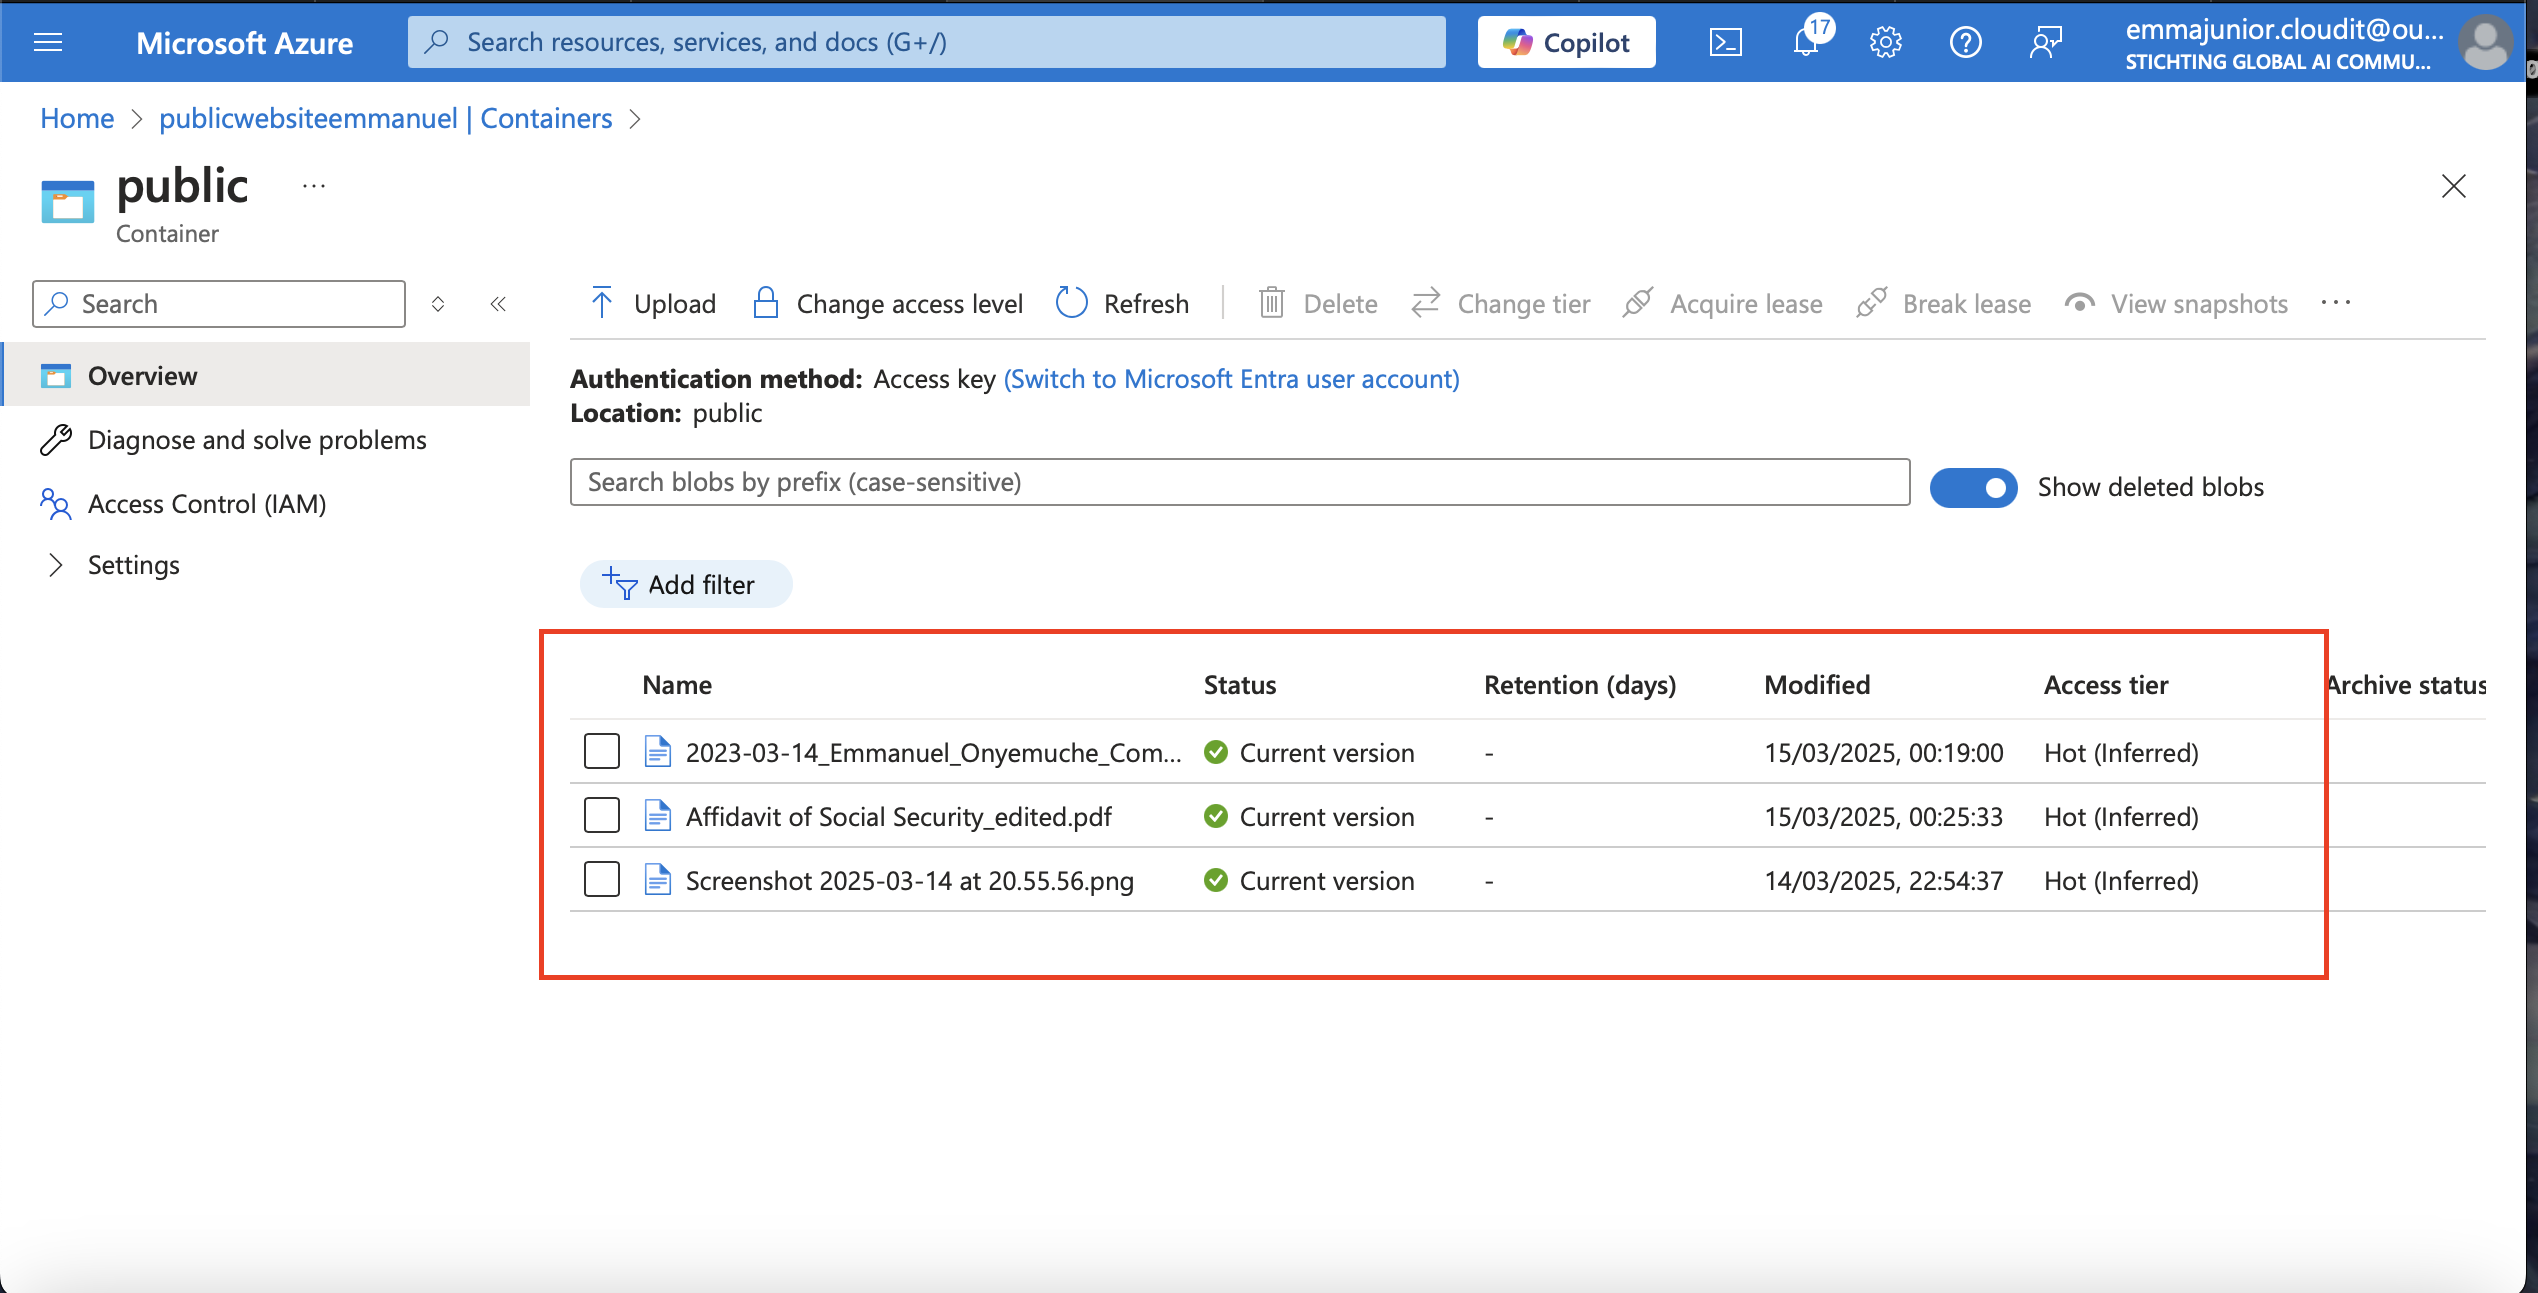Click the Upload toolbar button

tap(653, 303)
